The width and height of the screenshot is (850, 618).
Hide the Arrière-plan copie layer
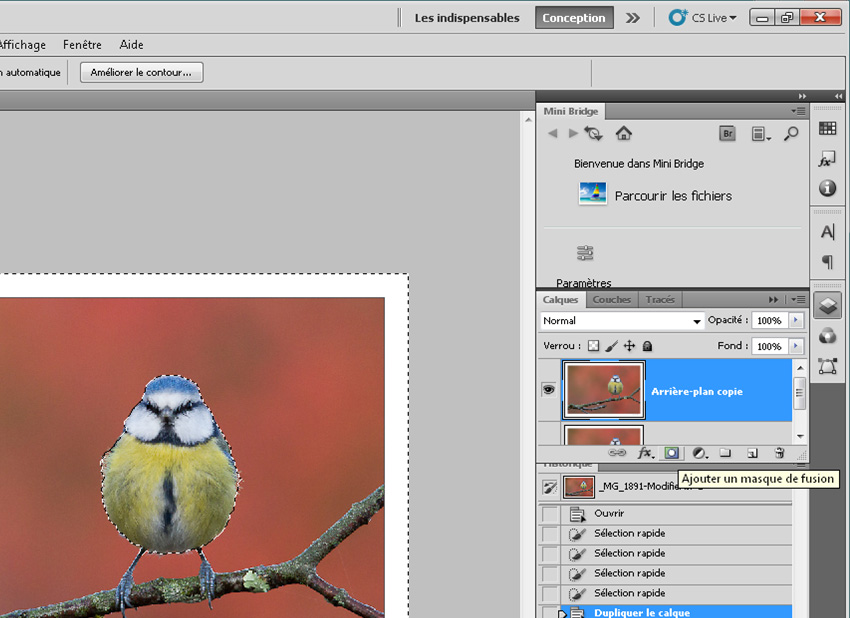tap(548, 390)
